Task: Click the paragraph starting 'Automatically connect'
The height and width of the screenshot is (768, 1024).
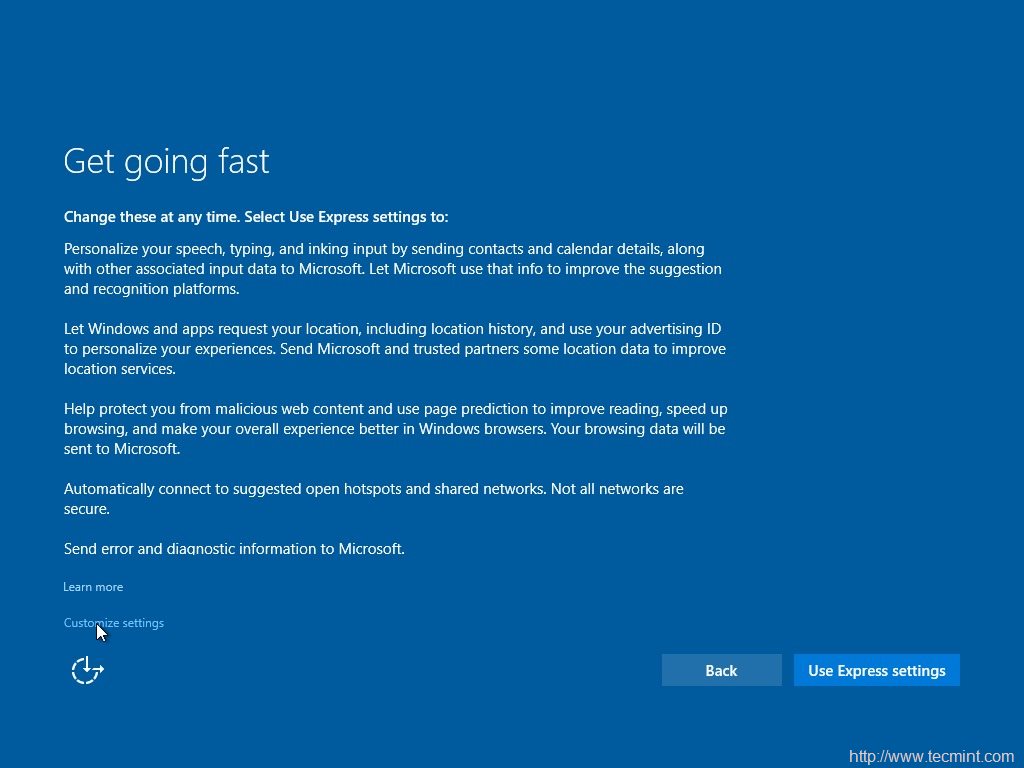Action: click(373, 499)
